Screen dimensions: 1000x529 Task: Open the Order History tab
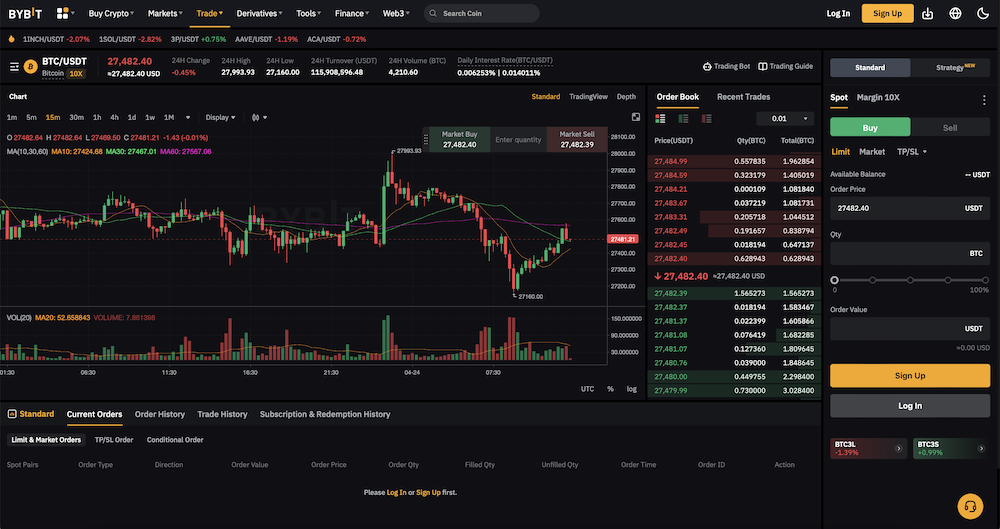[x=160, y=414]
